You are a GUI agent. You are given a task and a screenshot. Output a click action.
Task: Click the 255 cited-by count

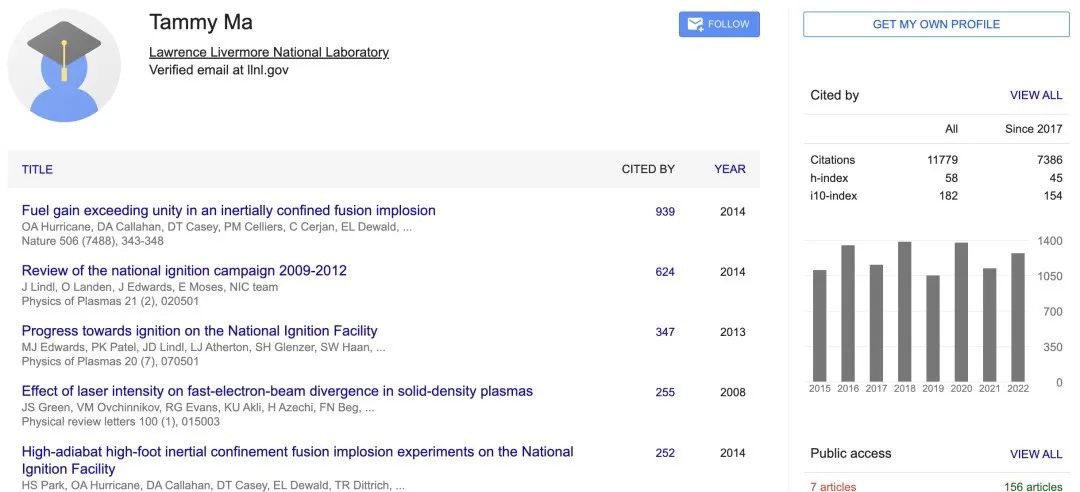(664, 393)
